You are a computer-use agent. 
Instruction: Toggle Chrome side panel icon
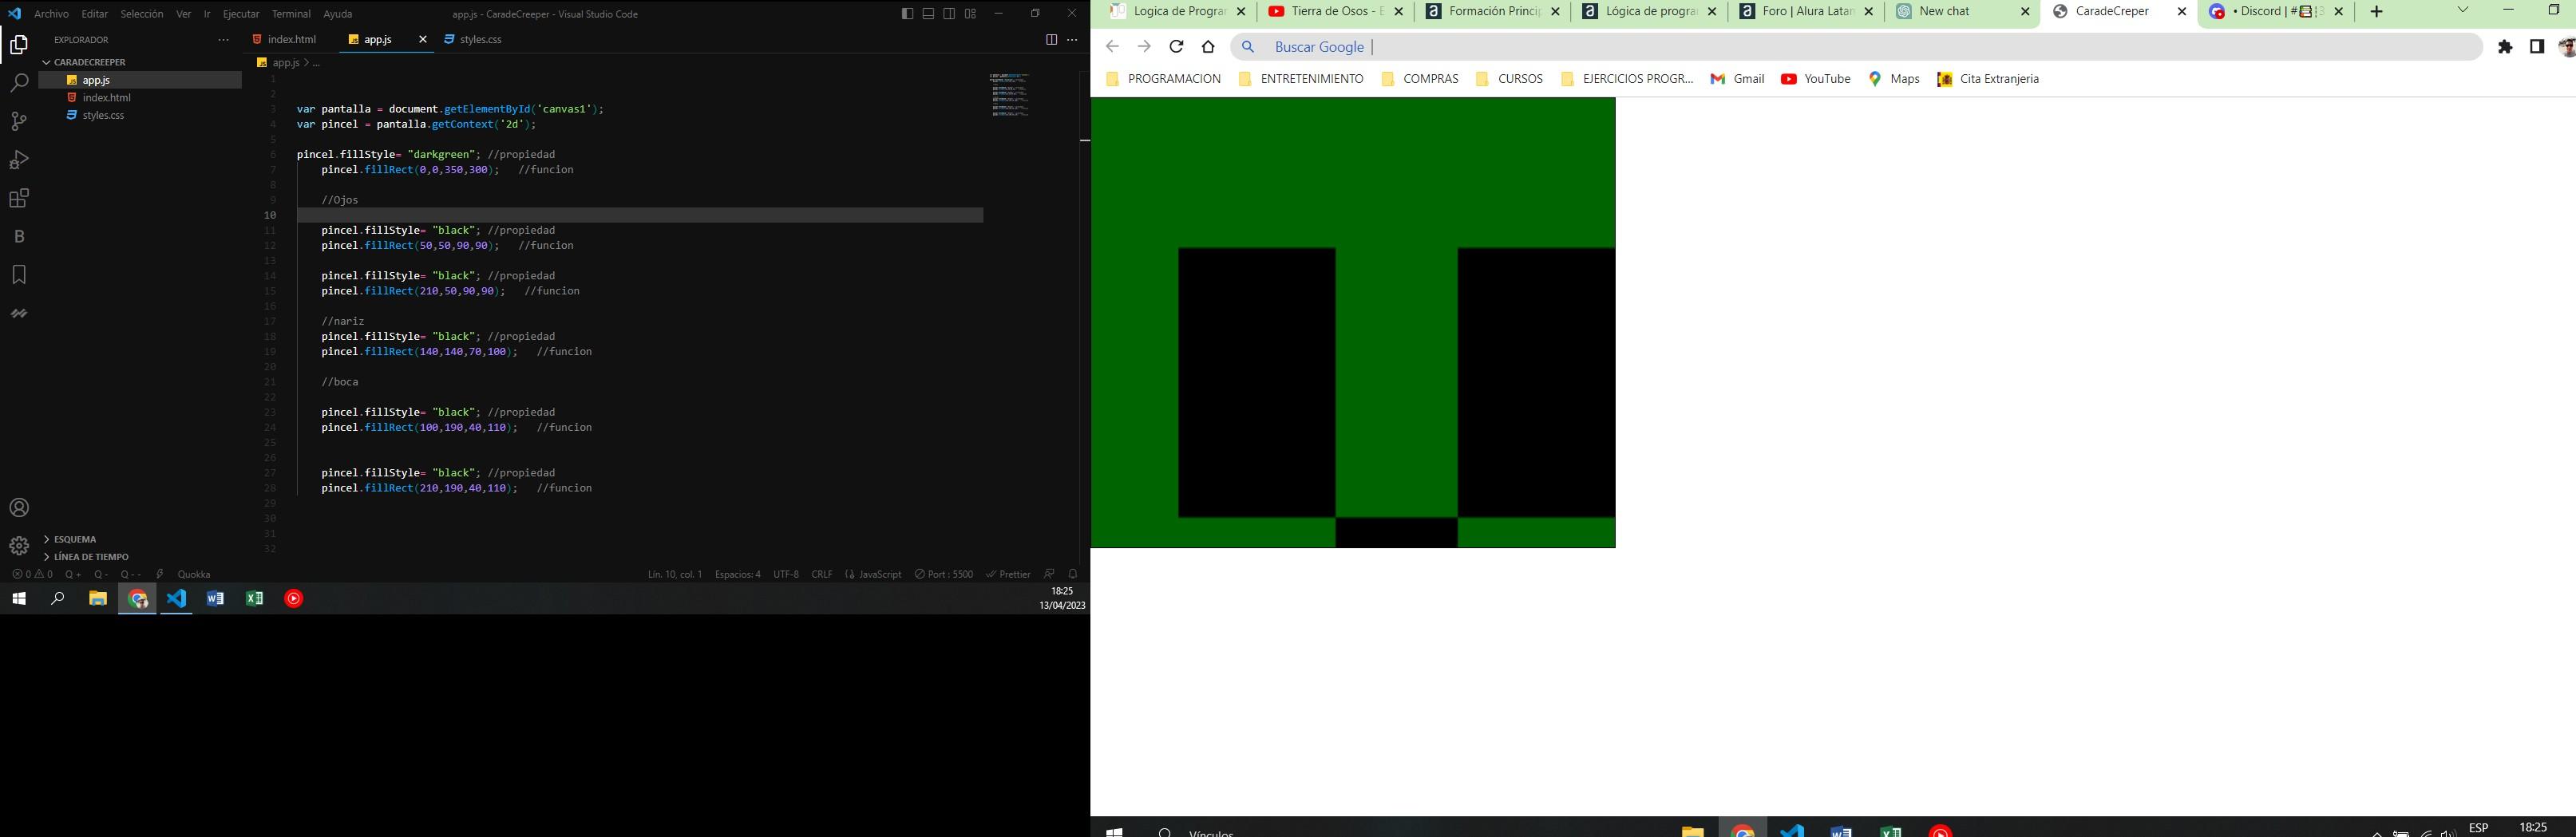point(2537,47)
